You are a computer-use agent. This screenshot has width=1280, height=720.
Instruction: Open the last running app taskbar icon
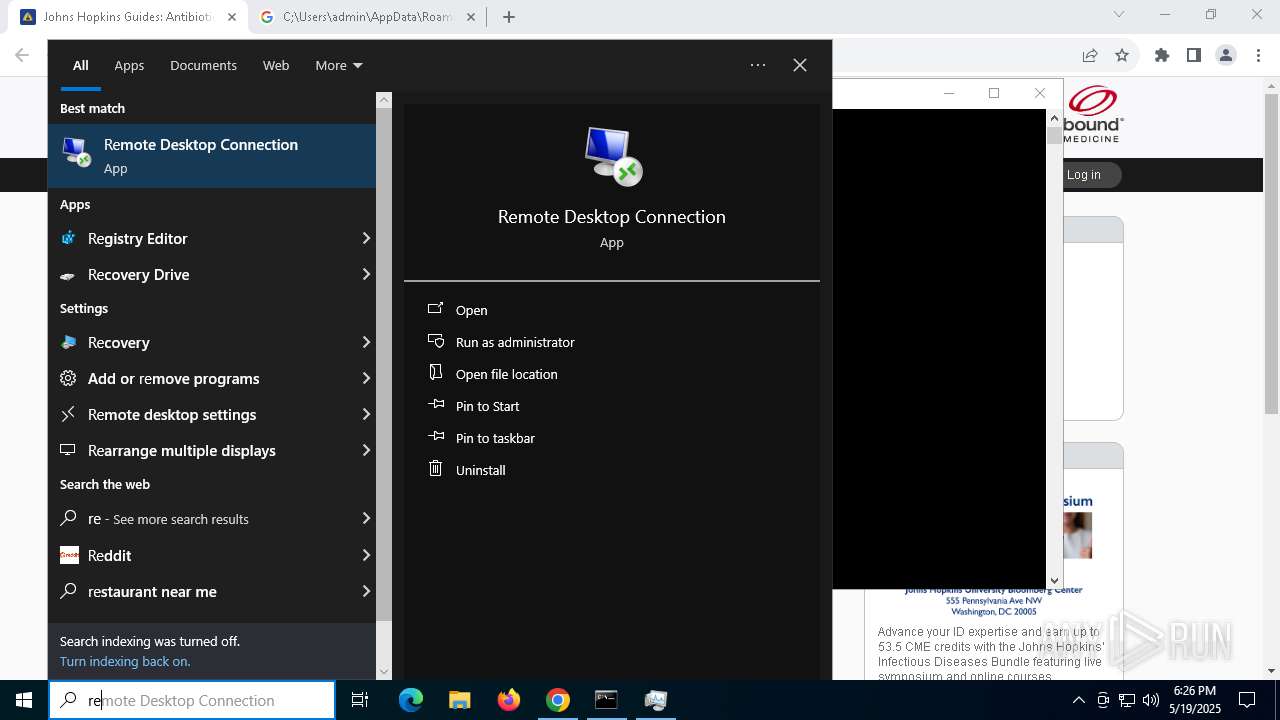point(656,700)
